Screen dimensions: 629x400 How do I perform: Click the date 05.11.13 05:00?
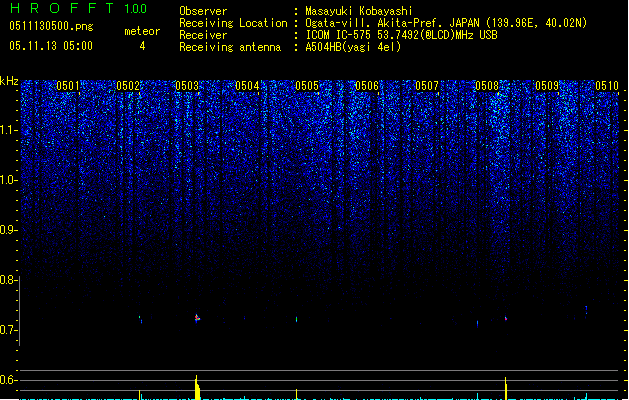(x=51, y=46)
